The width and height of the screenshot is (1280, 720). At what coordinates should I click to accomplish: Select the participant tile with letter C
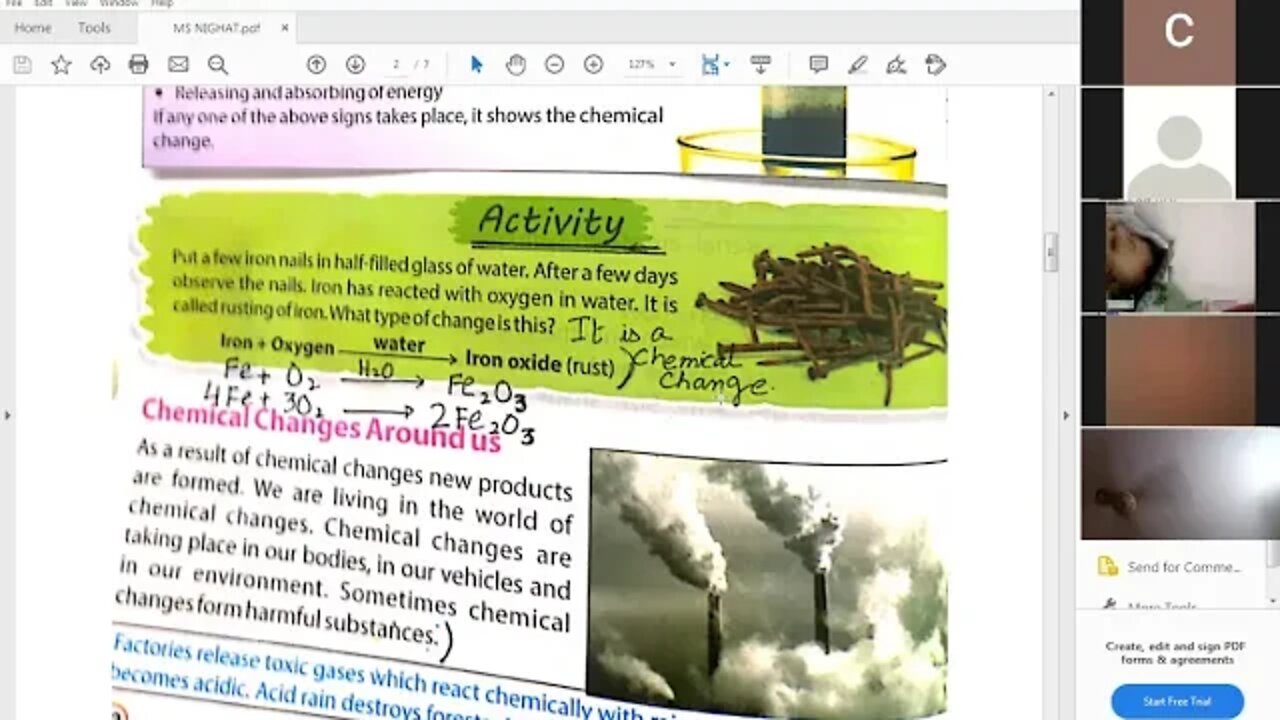pyautogui.click(x=1179, y=42)
